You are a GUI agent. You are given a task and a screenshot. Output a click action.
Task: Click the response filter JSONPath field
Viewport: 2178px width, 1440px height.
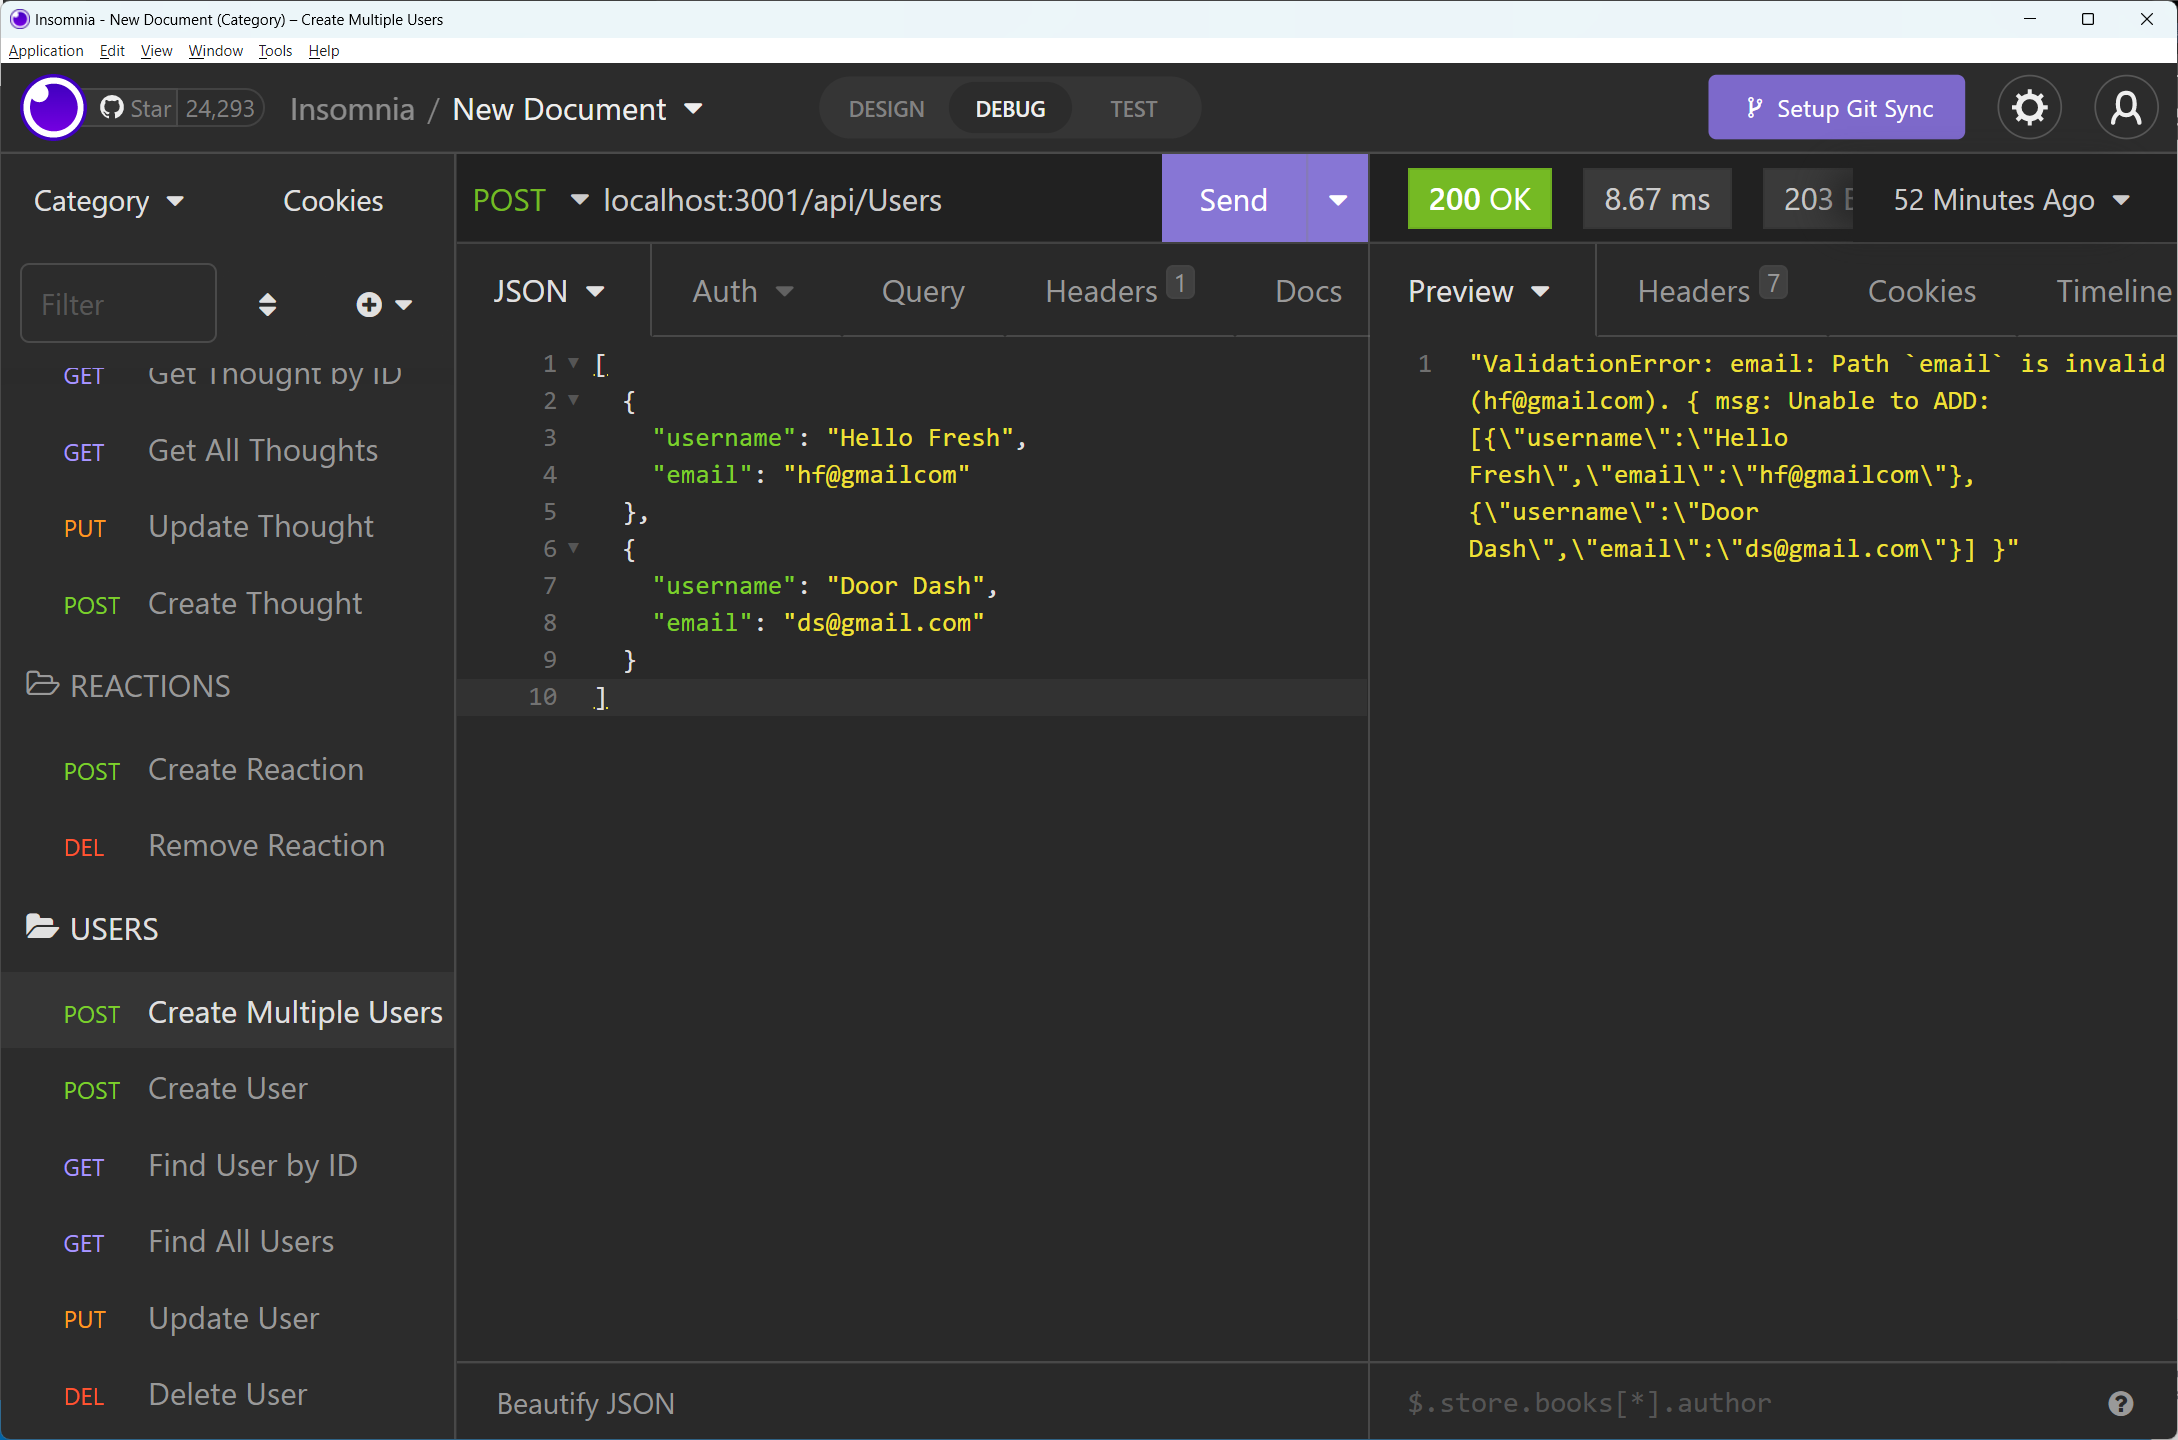(x=1740, y=1403)
